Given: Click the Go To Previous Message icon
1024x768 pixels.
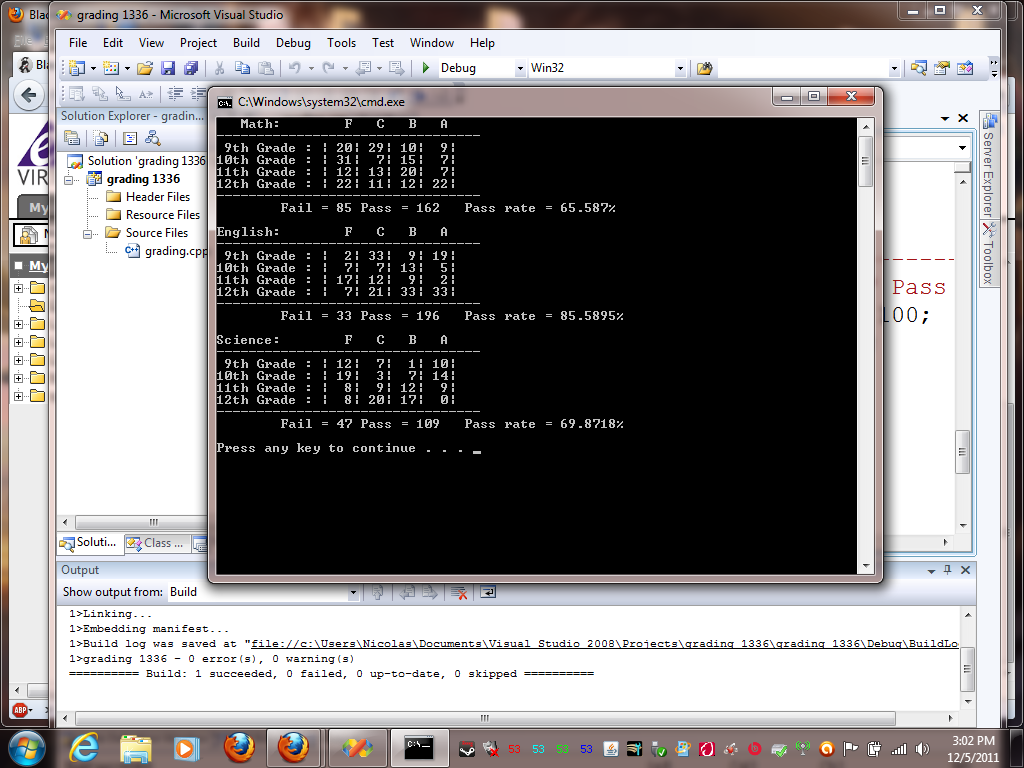Looking at the screenshot, I should 407,592.
